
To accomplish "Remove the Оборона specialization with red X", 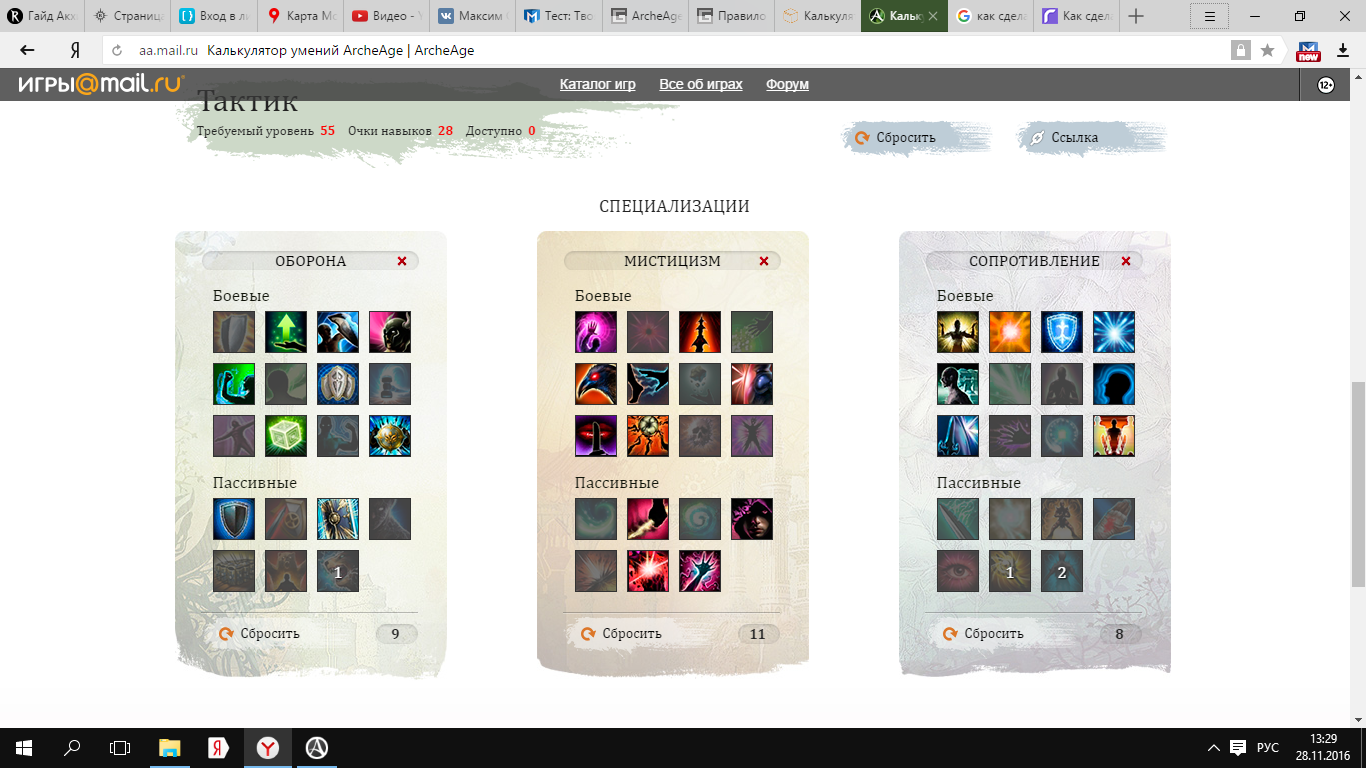I will click(x=402, y=261).
